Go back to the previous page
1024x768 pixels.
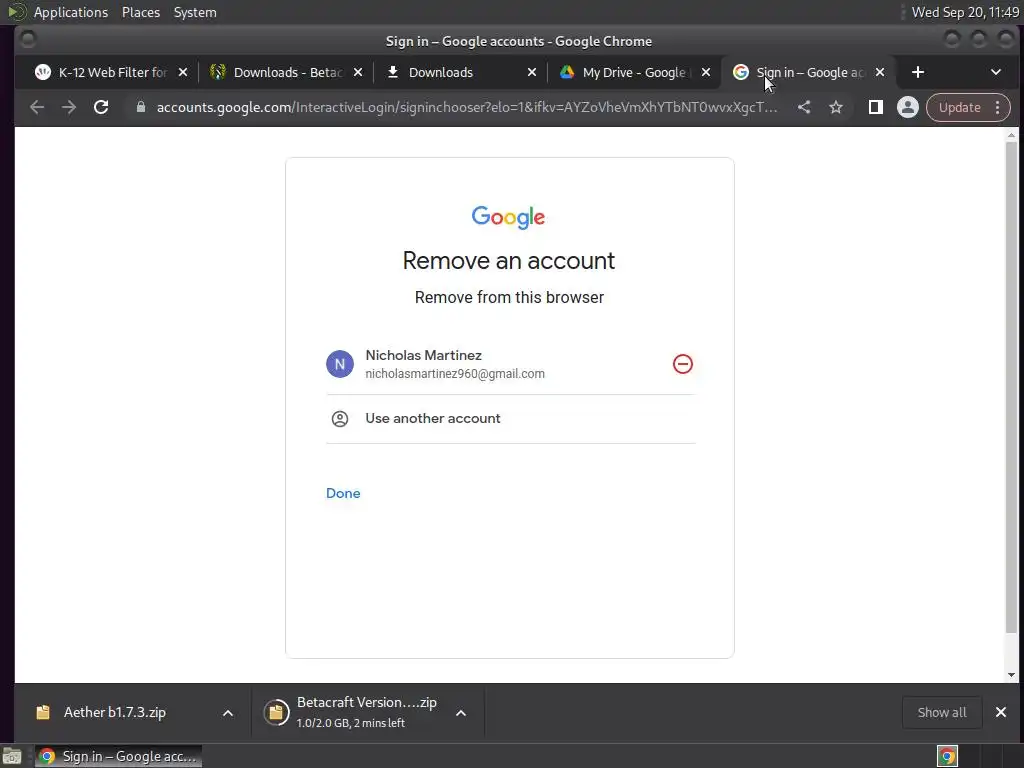point(37,108)
